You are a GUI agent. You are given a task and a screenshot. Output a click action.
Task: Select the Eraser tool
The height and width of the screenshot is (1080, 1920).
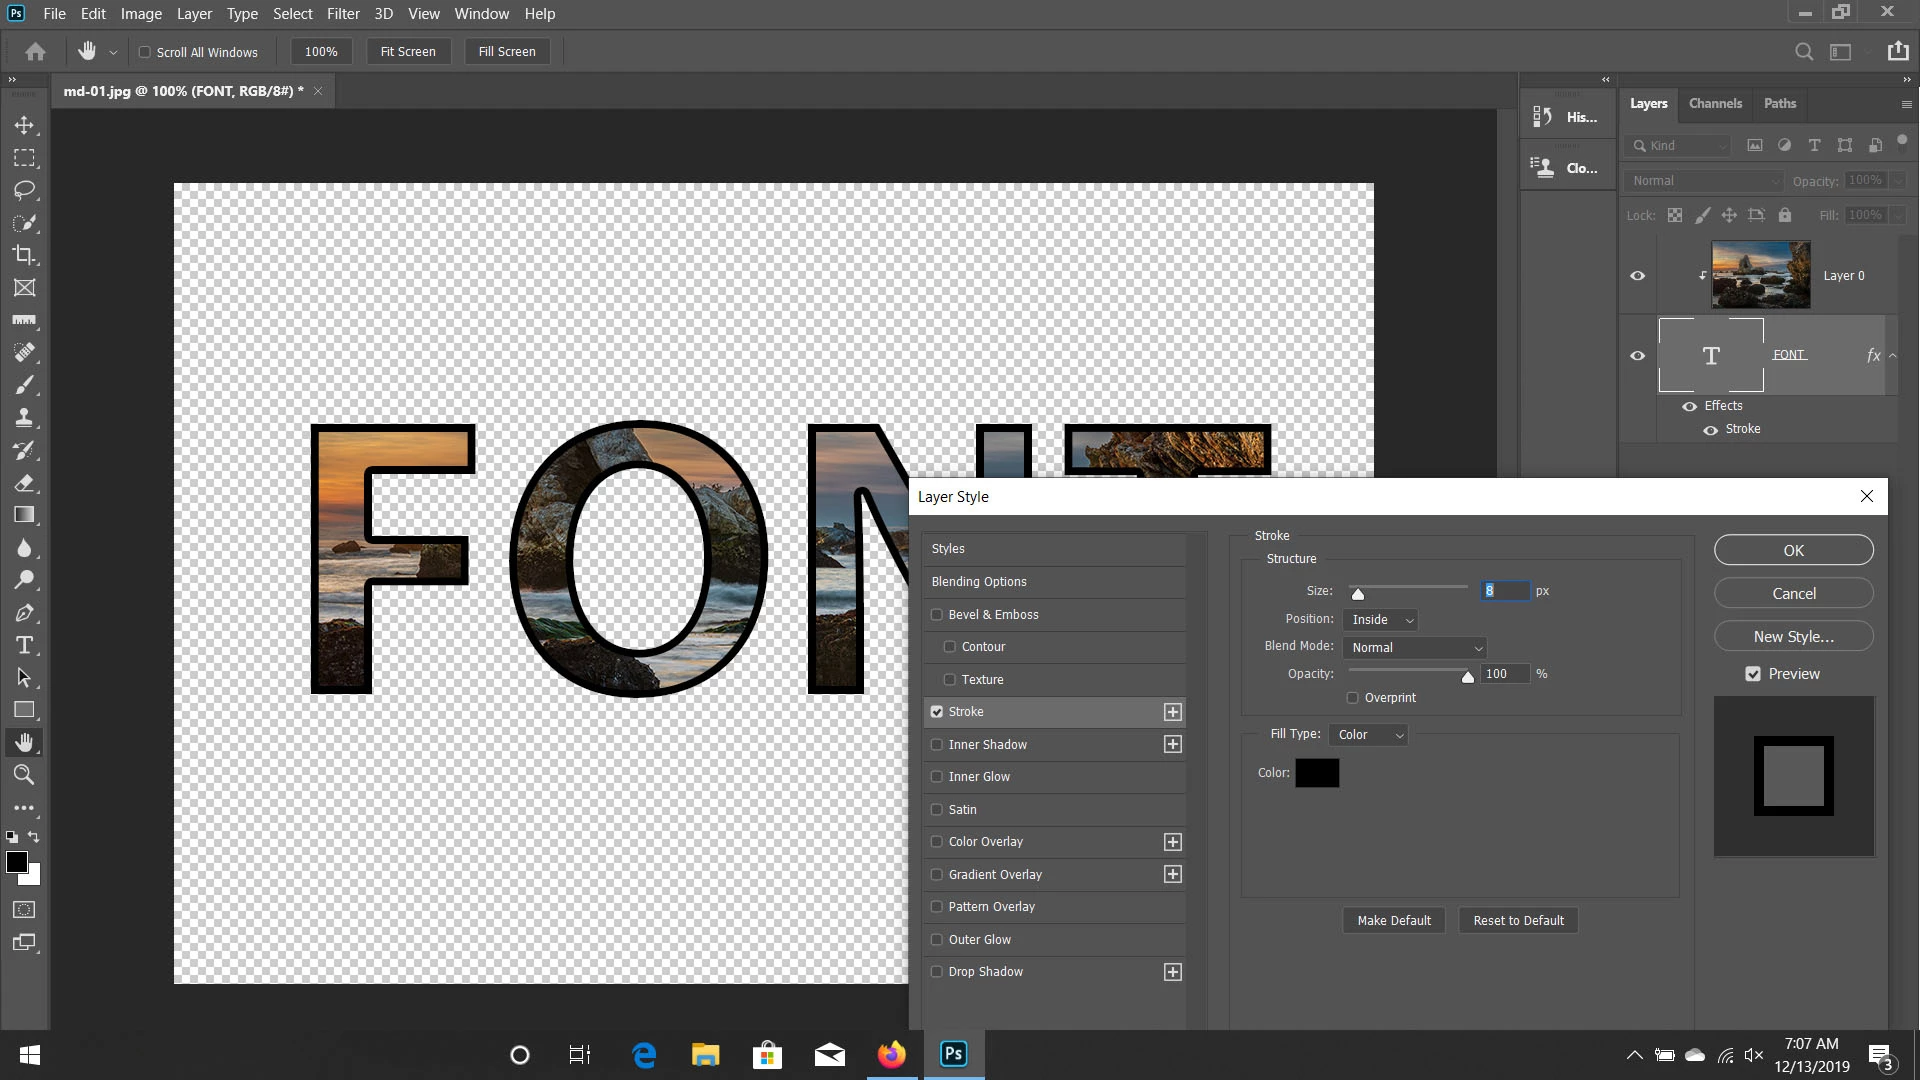coord(24,483)
